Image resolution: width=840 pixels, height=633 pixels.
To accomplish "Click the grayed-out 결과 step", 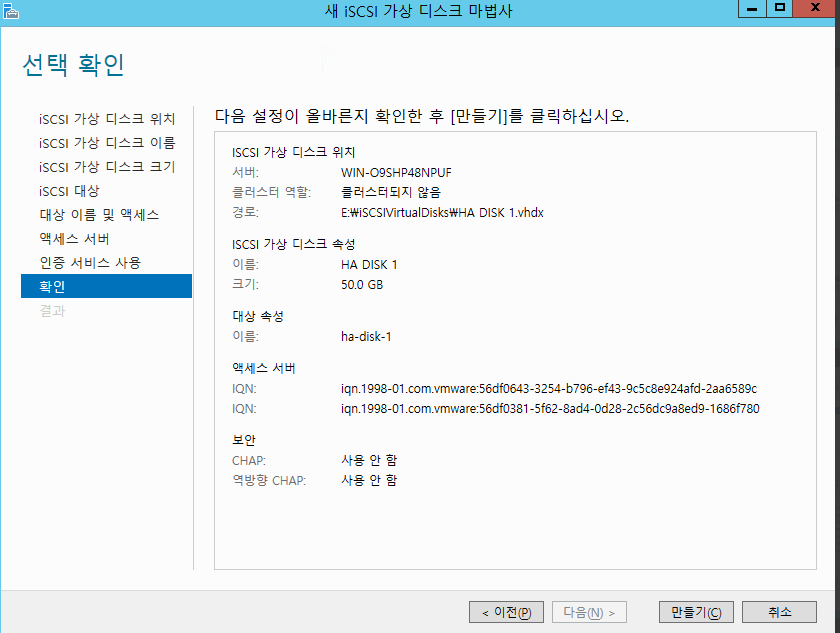I will point(52,311).
